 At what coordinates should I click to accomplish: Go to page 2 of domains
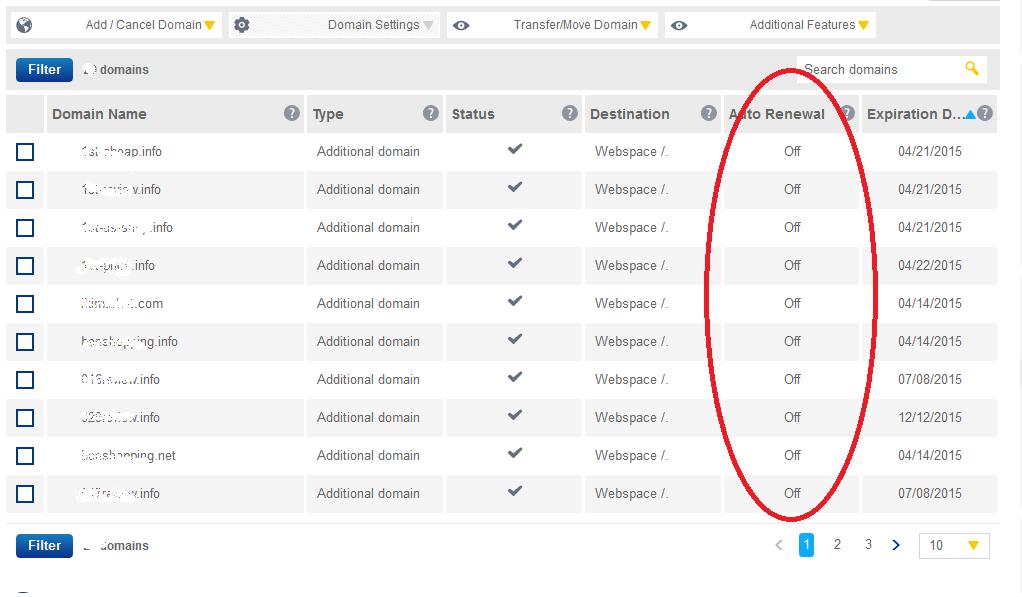point(837,545)
